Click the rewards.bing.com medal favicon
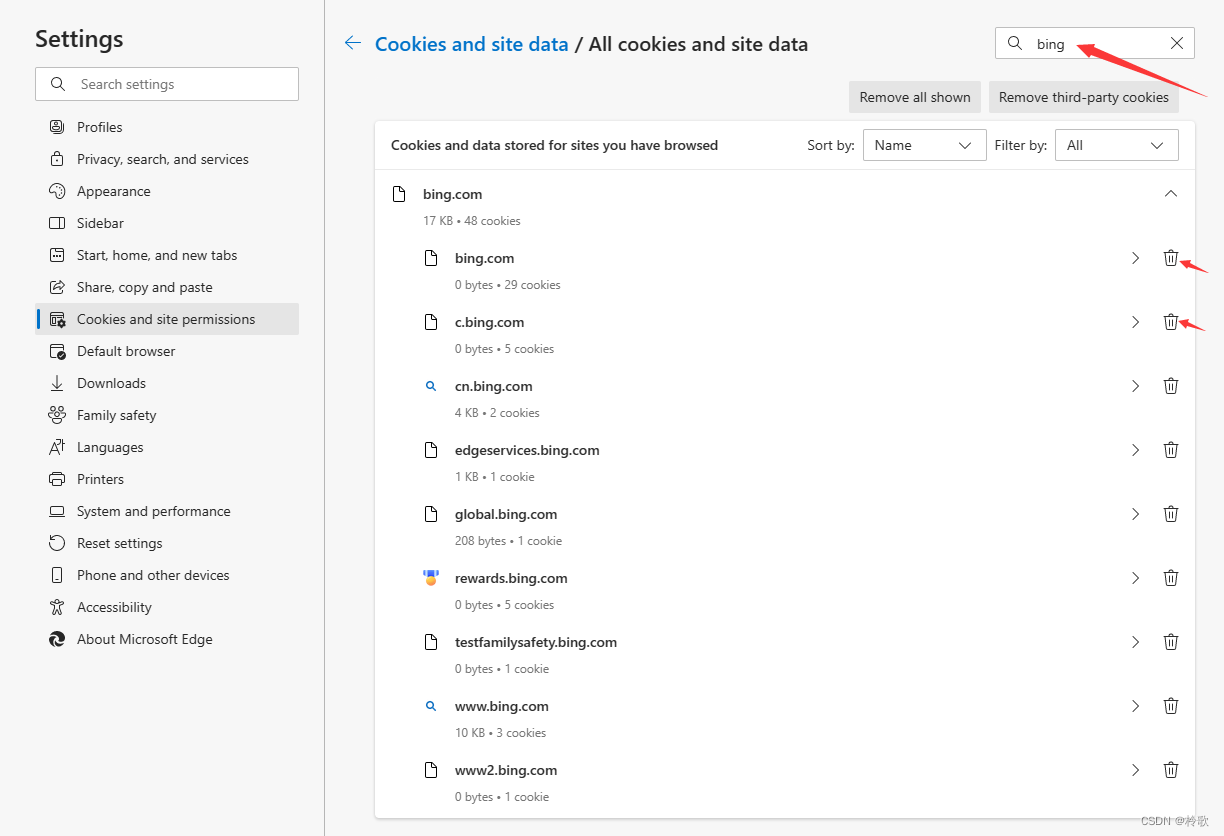1224x836 pixels. (x=431, y=578)
